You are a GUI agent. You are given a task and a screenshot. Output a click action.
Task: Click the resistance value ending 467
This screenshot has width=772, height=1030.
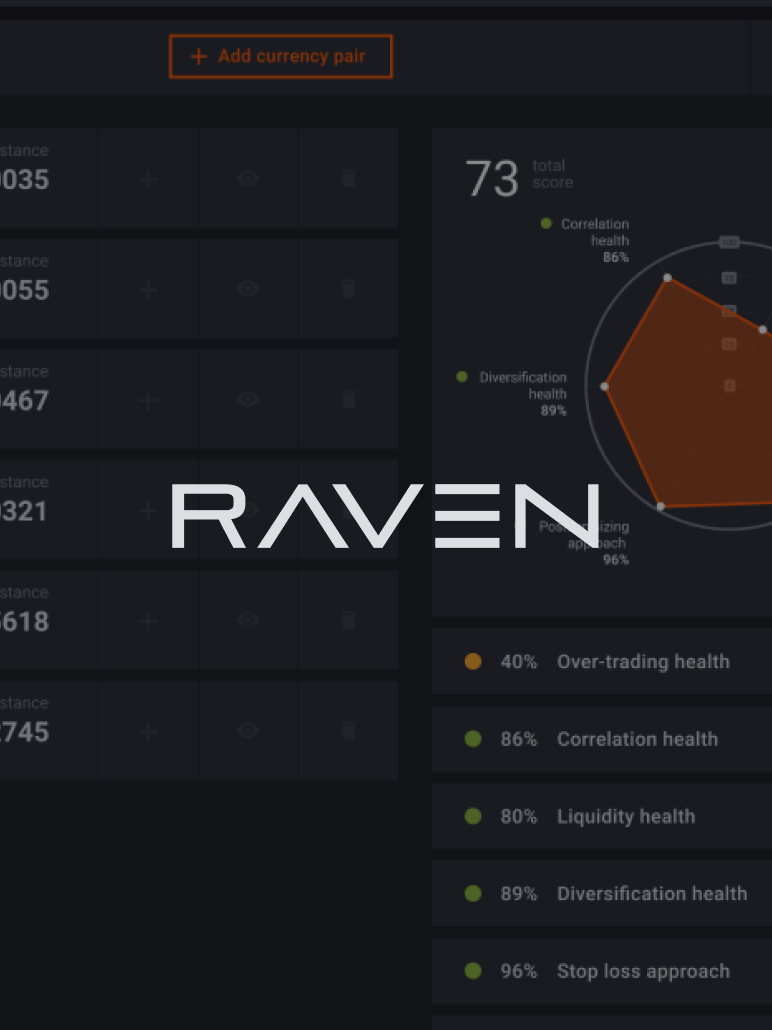(24, 400)
